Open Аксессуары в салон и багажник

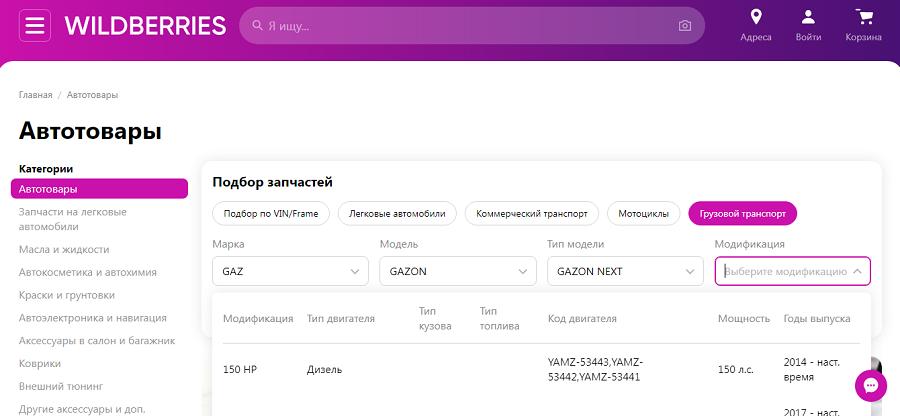click(x=97, y=341)
